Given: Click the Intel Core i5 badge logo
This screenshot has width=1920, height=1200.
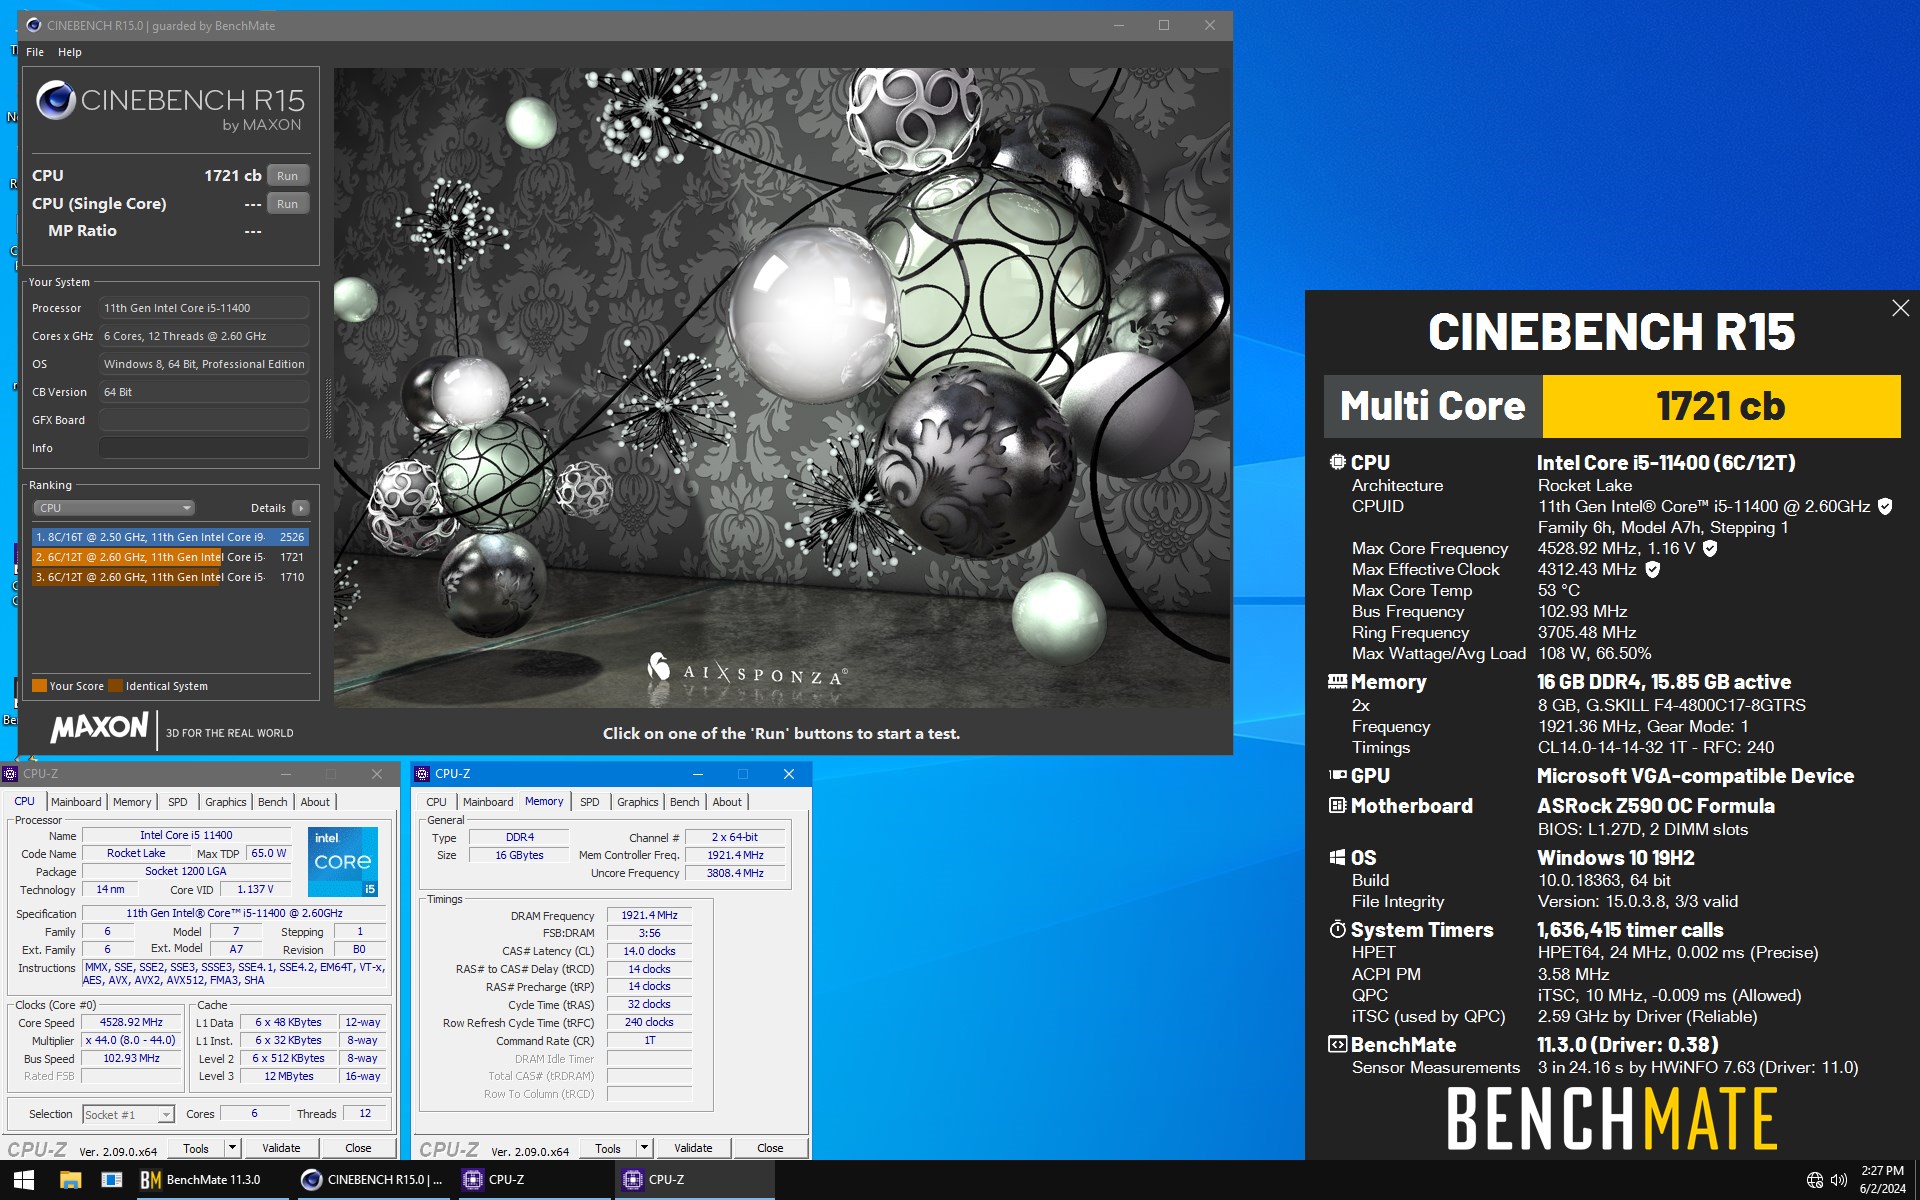Looking at the screenshot, I should point(343,861).
